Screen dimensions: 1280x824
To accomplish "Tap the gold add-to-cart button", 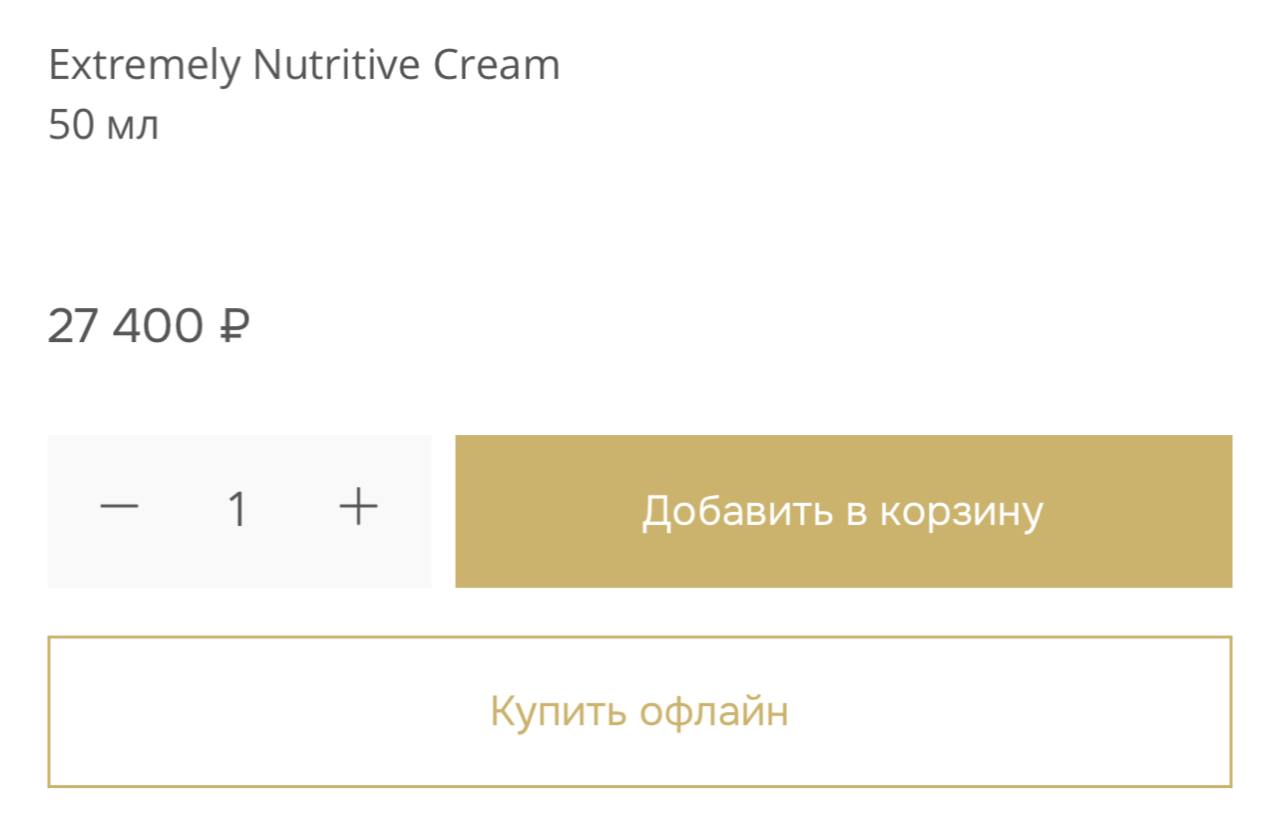I will pos(843,511).
